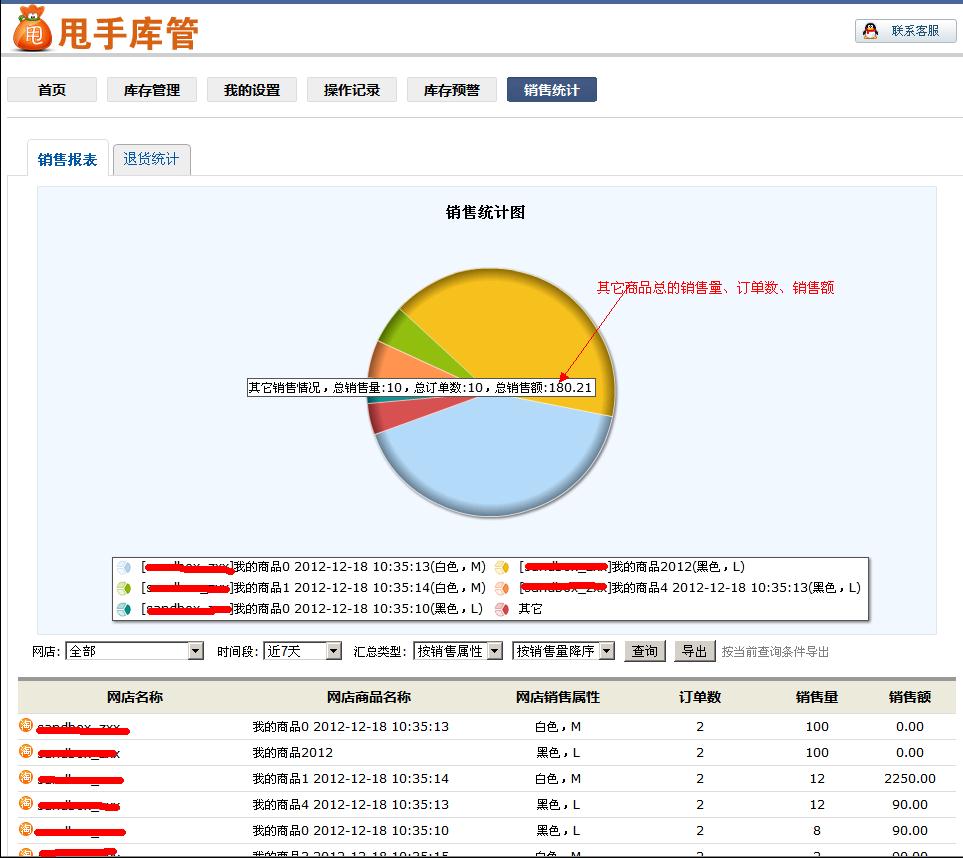Viewport: 963px width, 858px height.
Task: Click sales quantity 8 in the table
Action: 817,830
